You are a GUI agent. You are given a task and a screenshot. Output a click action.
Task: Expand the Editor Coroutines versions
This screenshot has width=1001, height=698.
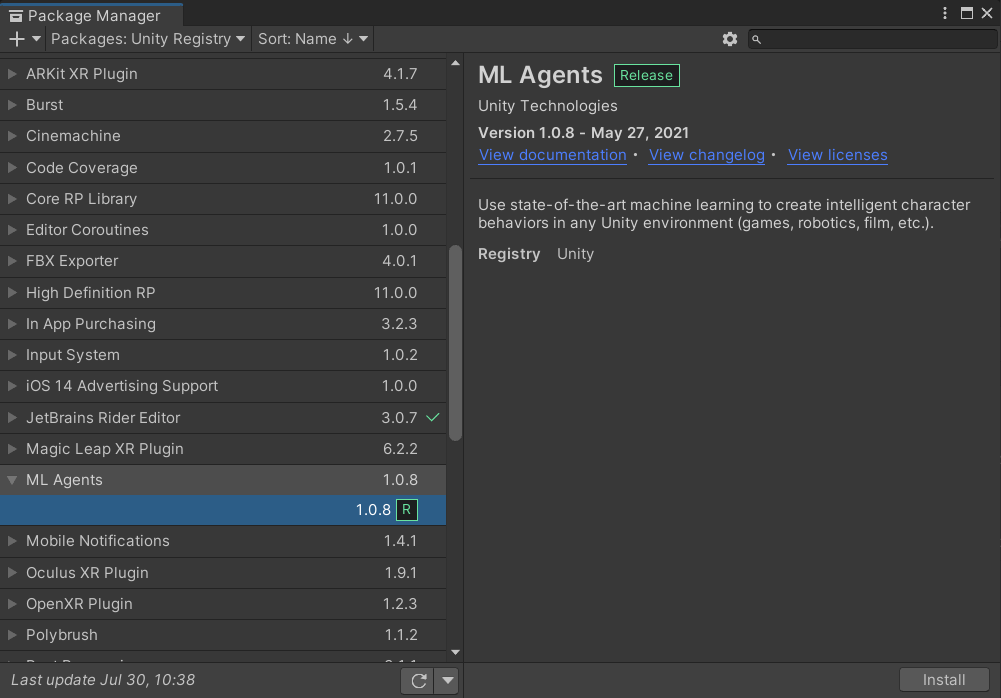click(x=11, y=230)
